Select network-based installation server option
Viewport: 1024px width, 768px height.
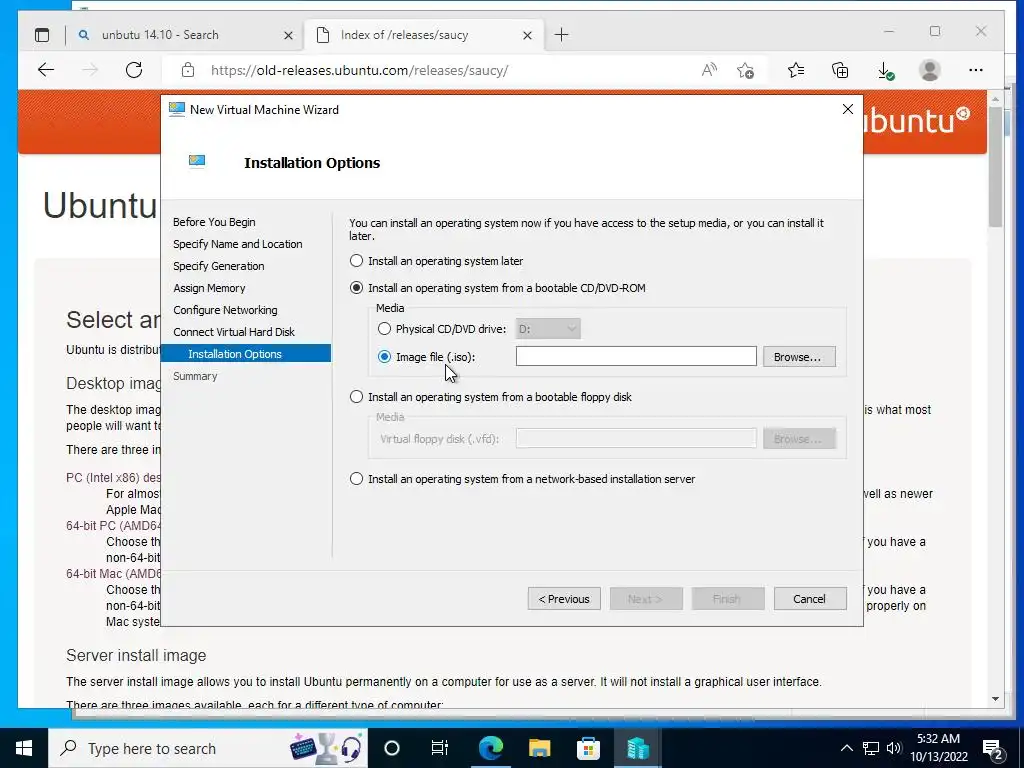357,479
